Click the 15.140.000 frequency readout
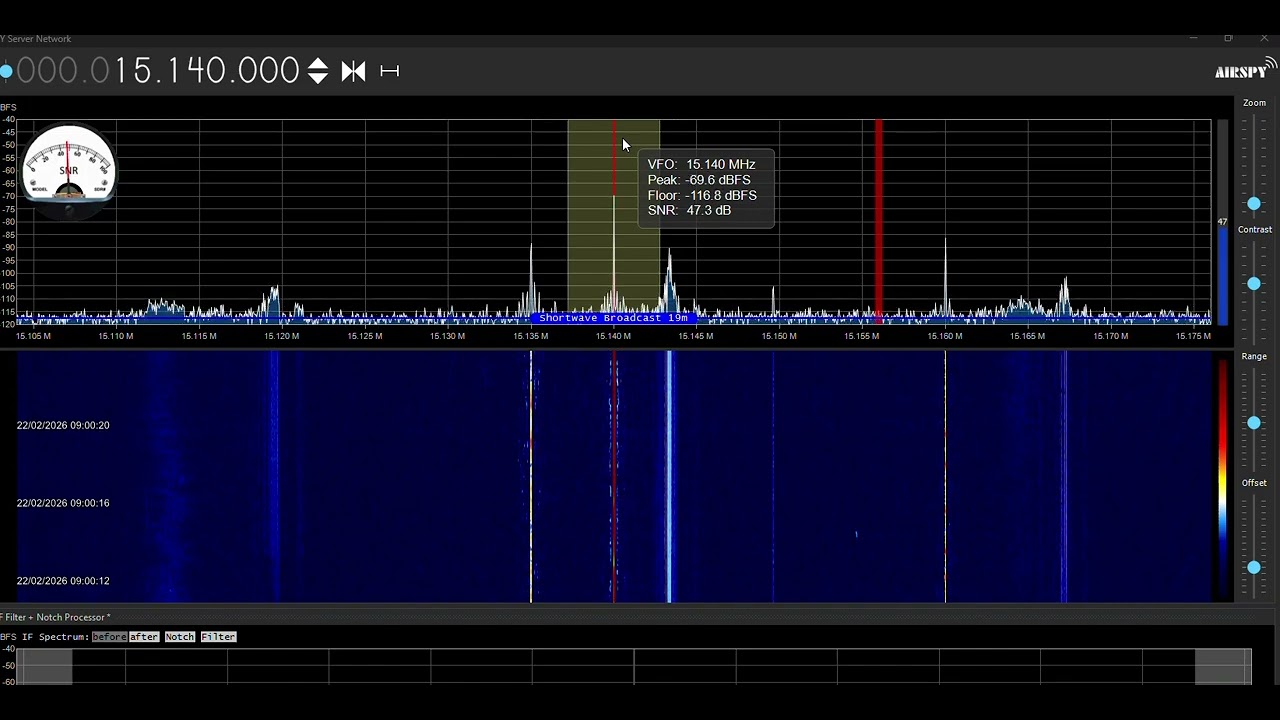 pos(157,71)
